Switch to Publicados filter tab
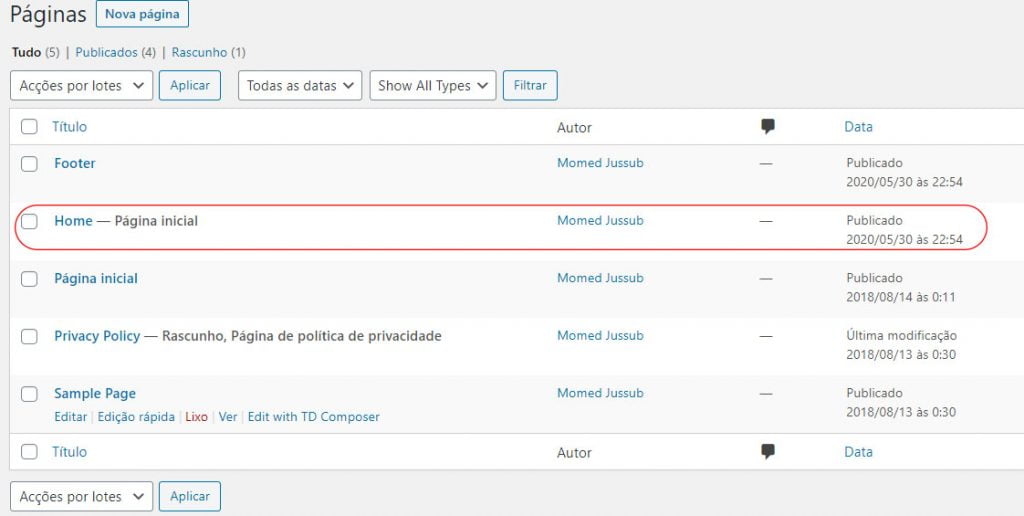The height and width of the screenshot is (516, 1024). (106, 52)
